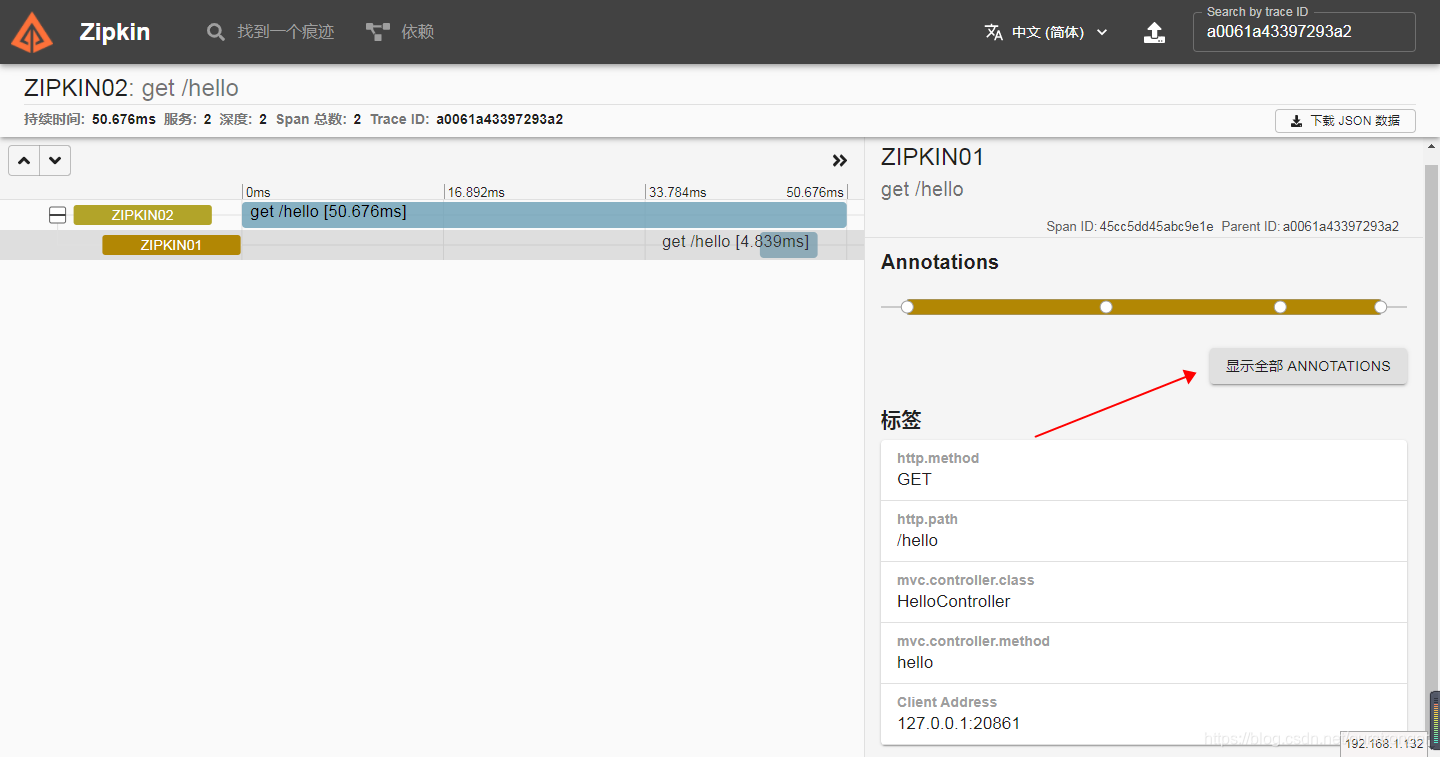Collapse the ZIPKIN02 span tree node
The width and height of the screenshot is (1440, 757).
(x=58, y=215)
